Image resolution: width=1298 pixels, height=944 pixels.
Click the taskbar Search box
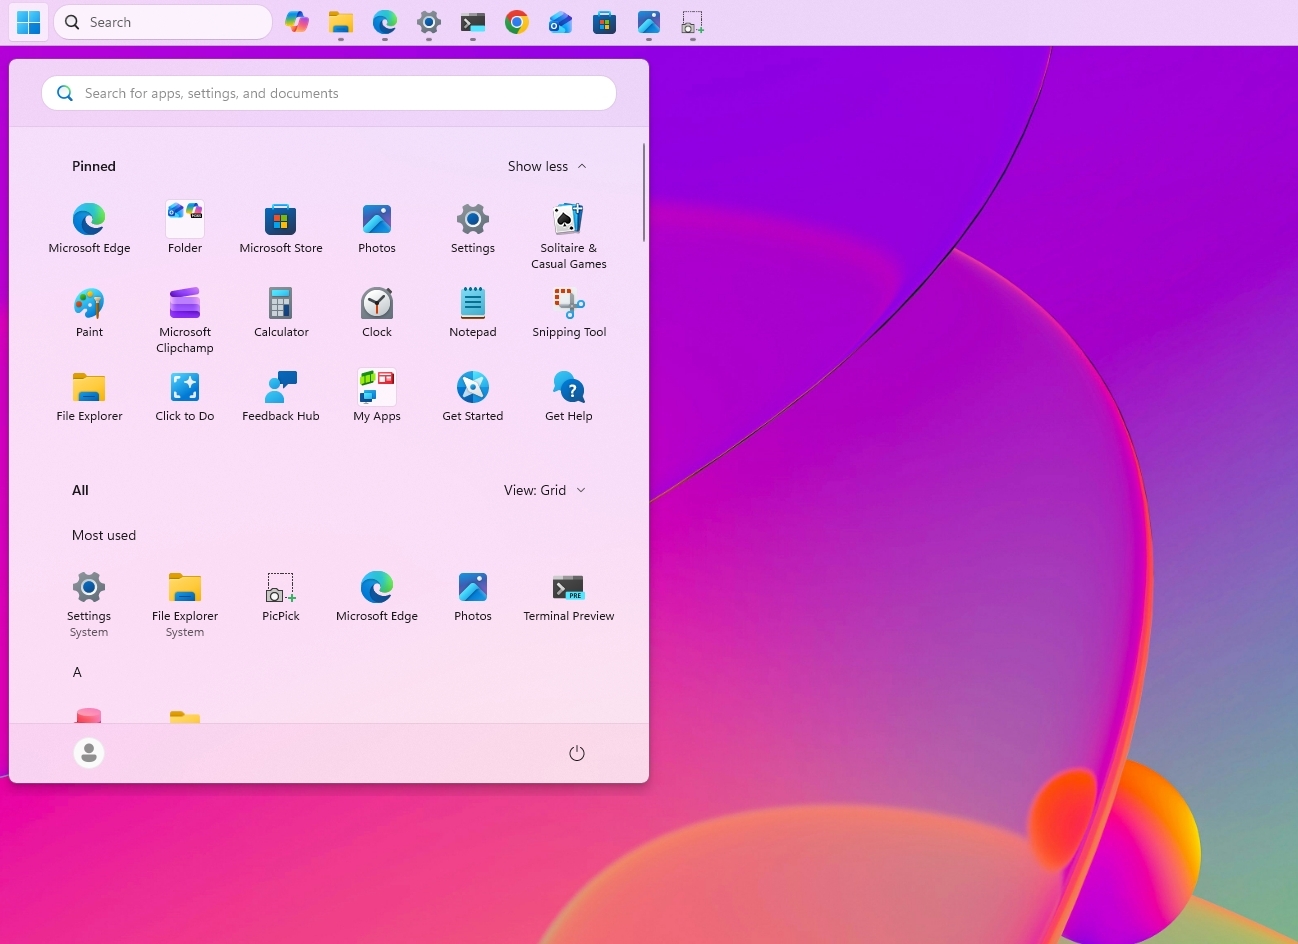[163, 22]
